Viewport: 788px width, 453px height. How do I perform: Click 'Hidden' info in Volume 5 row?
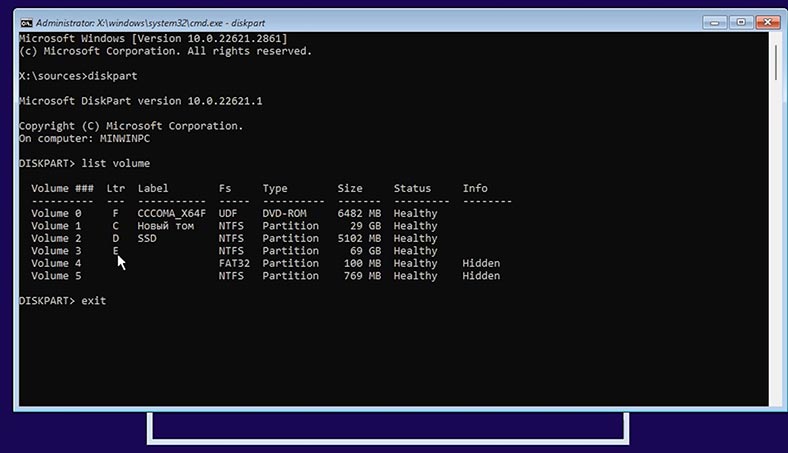481,276
